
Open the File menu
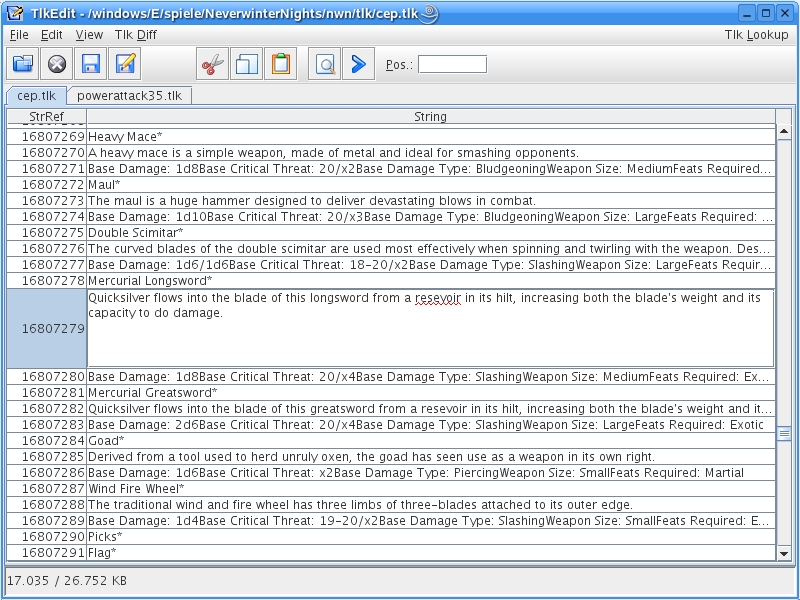19,34
